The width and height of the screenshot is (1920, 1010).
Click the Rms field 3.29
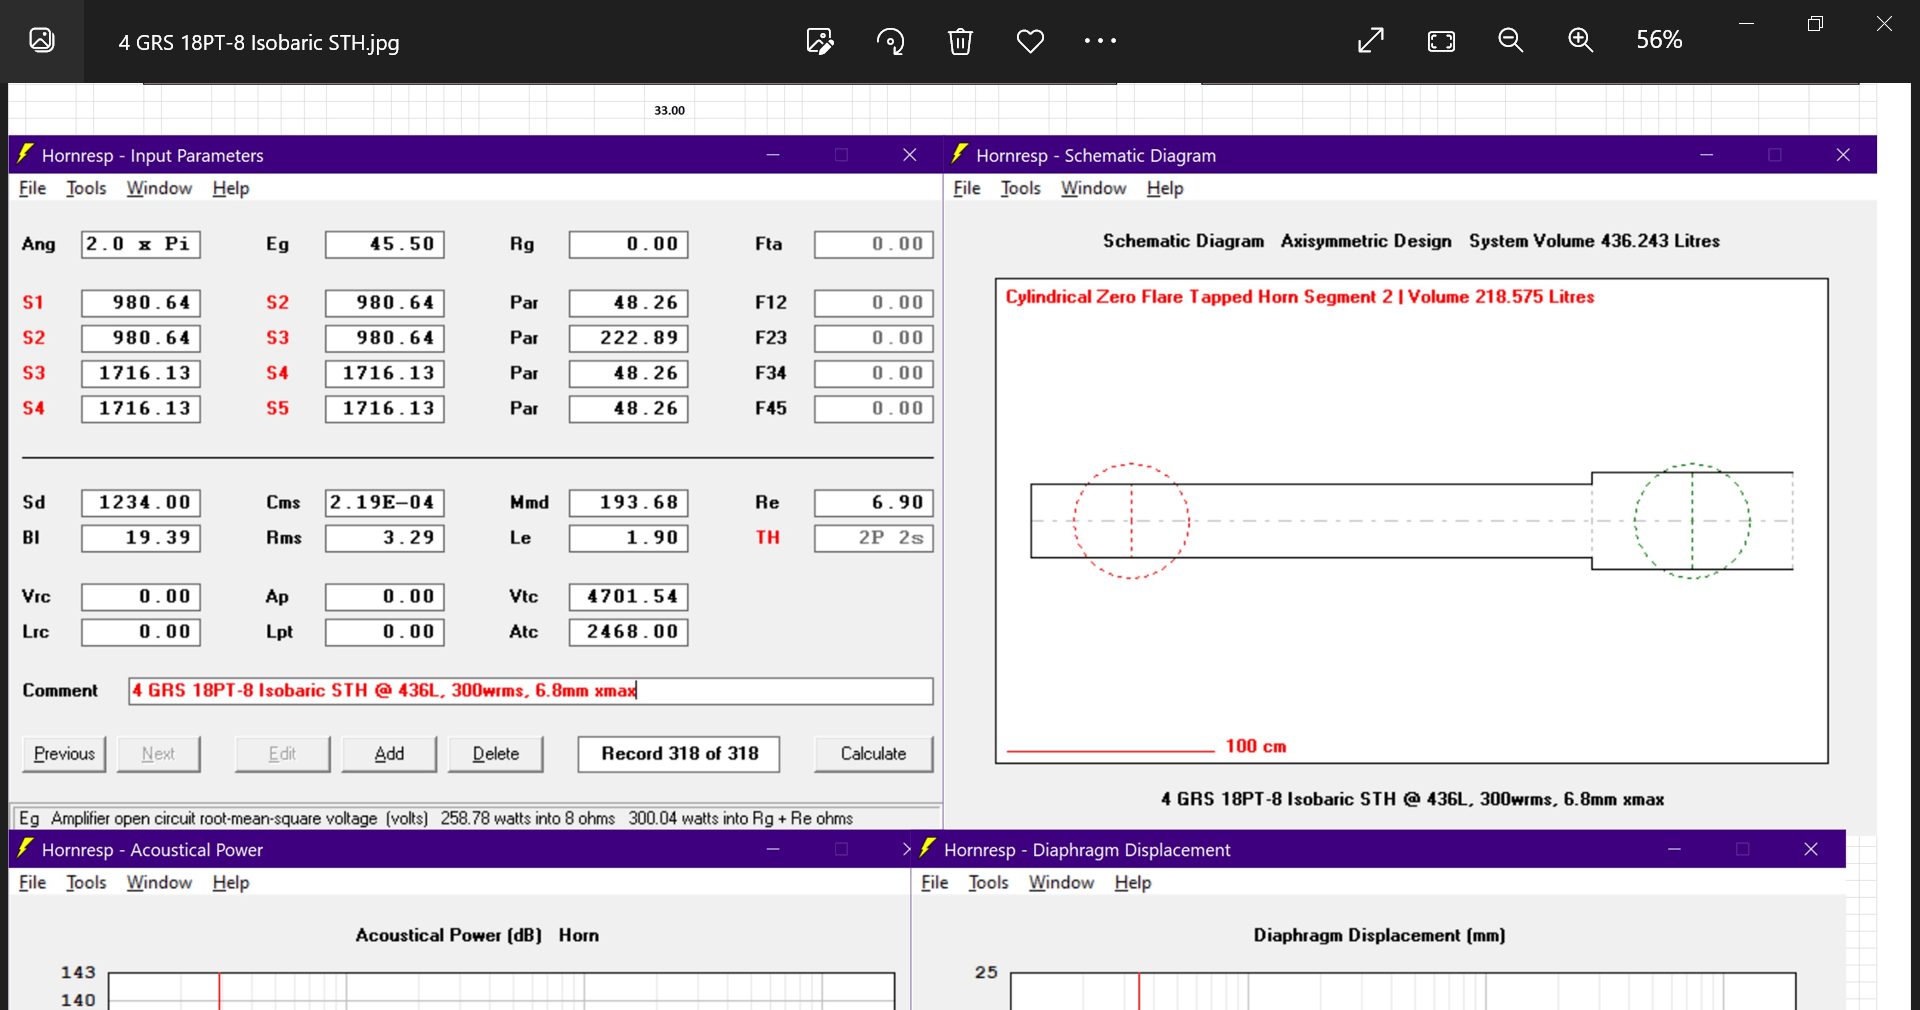pos(385,538)
